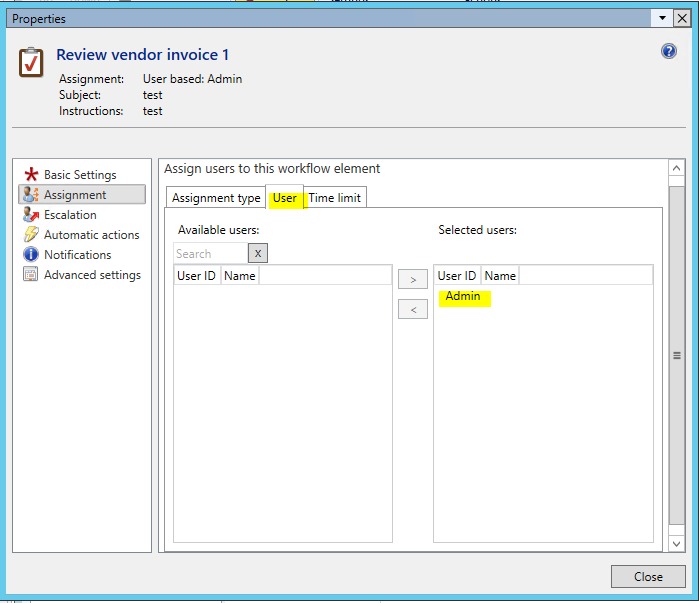Click the Notifications info icon
Viewport: 699px width, 603px height.
pyautogui.click(x=31, y=255)
